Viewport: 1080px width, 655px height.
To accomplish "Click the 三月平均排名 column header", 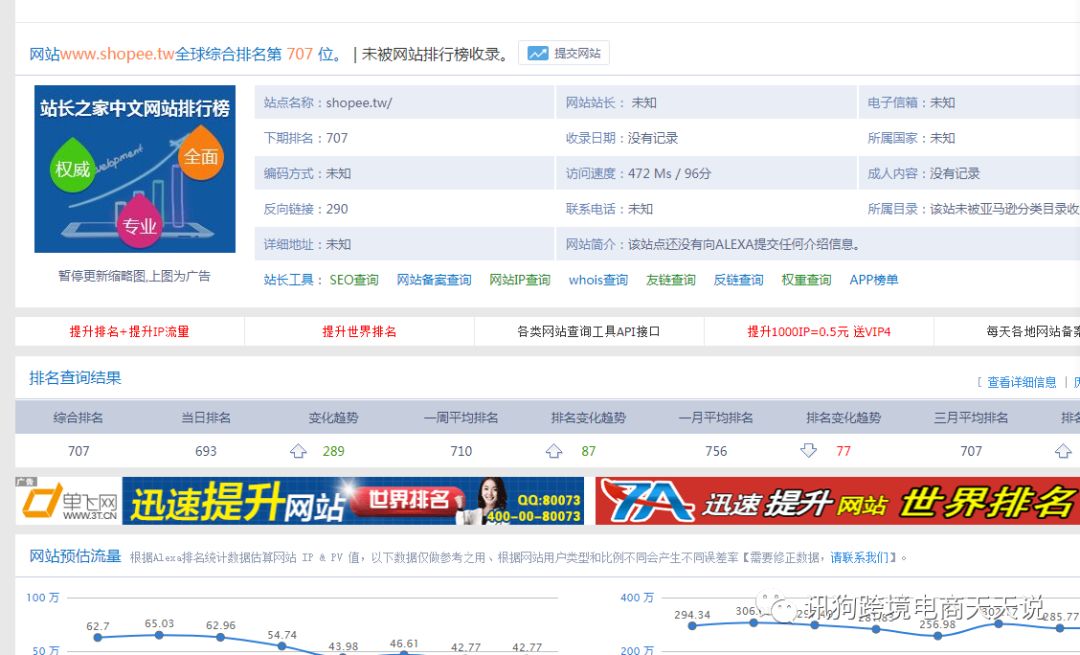I will point(971,417).
